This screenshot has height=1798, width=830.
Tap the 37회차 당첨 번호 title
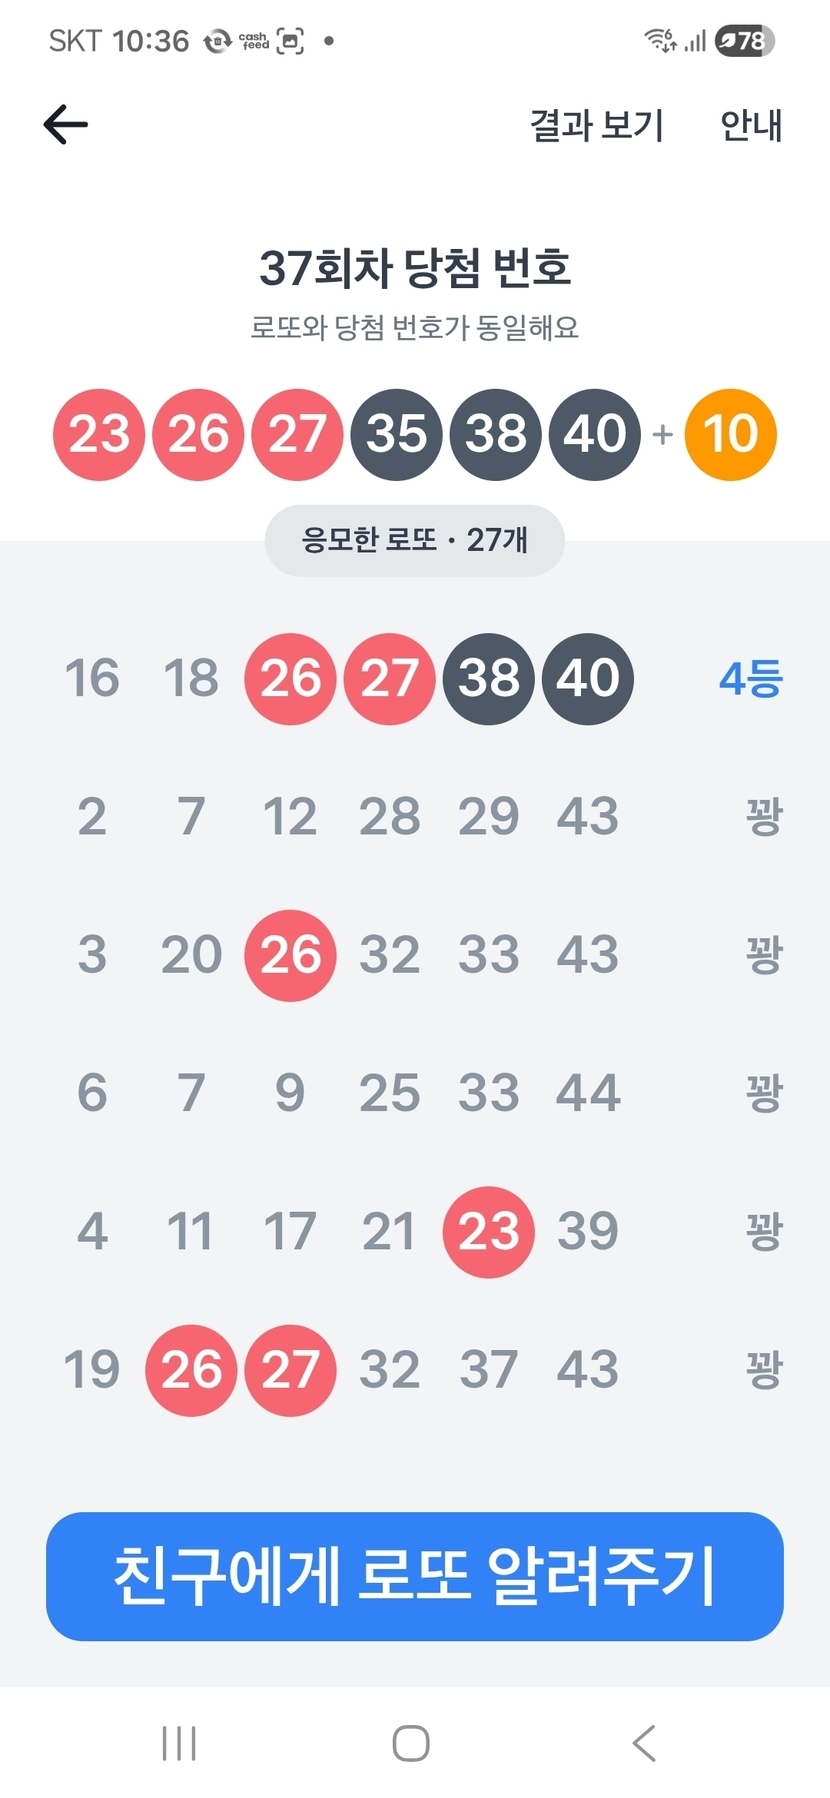click(414, 268)
